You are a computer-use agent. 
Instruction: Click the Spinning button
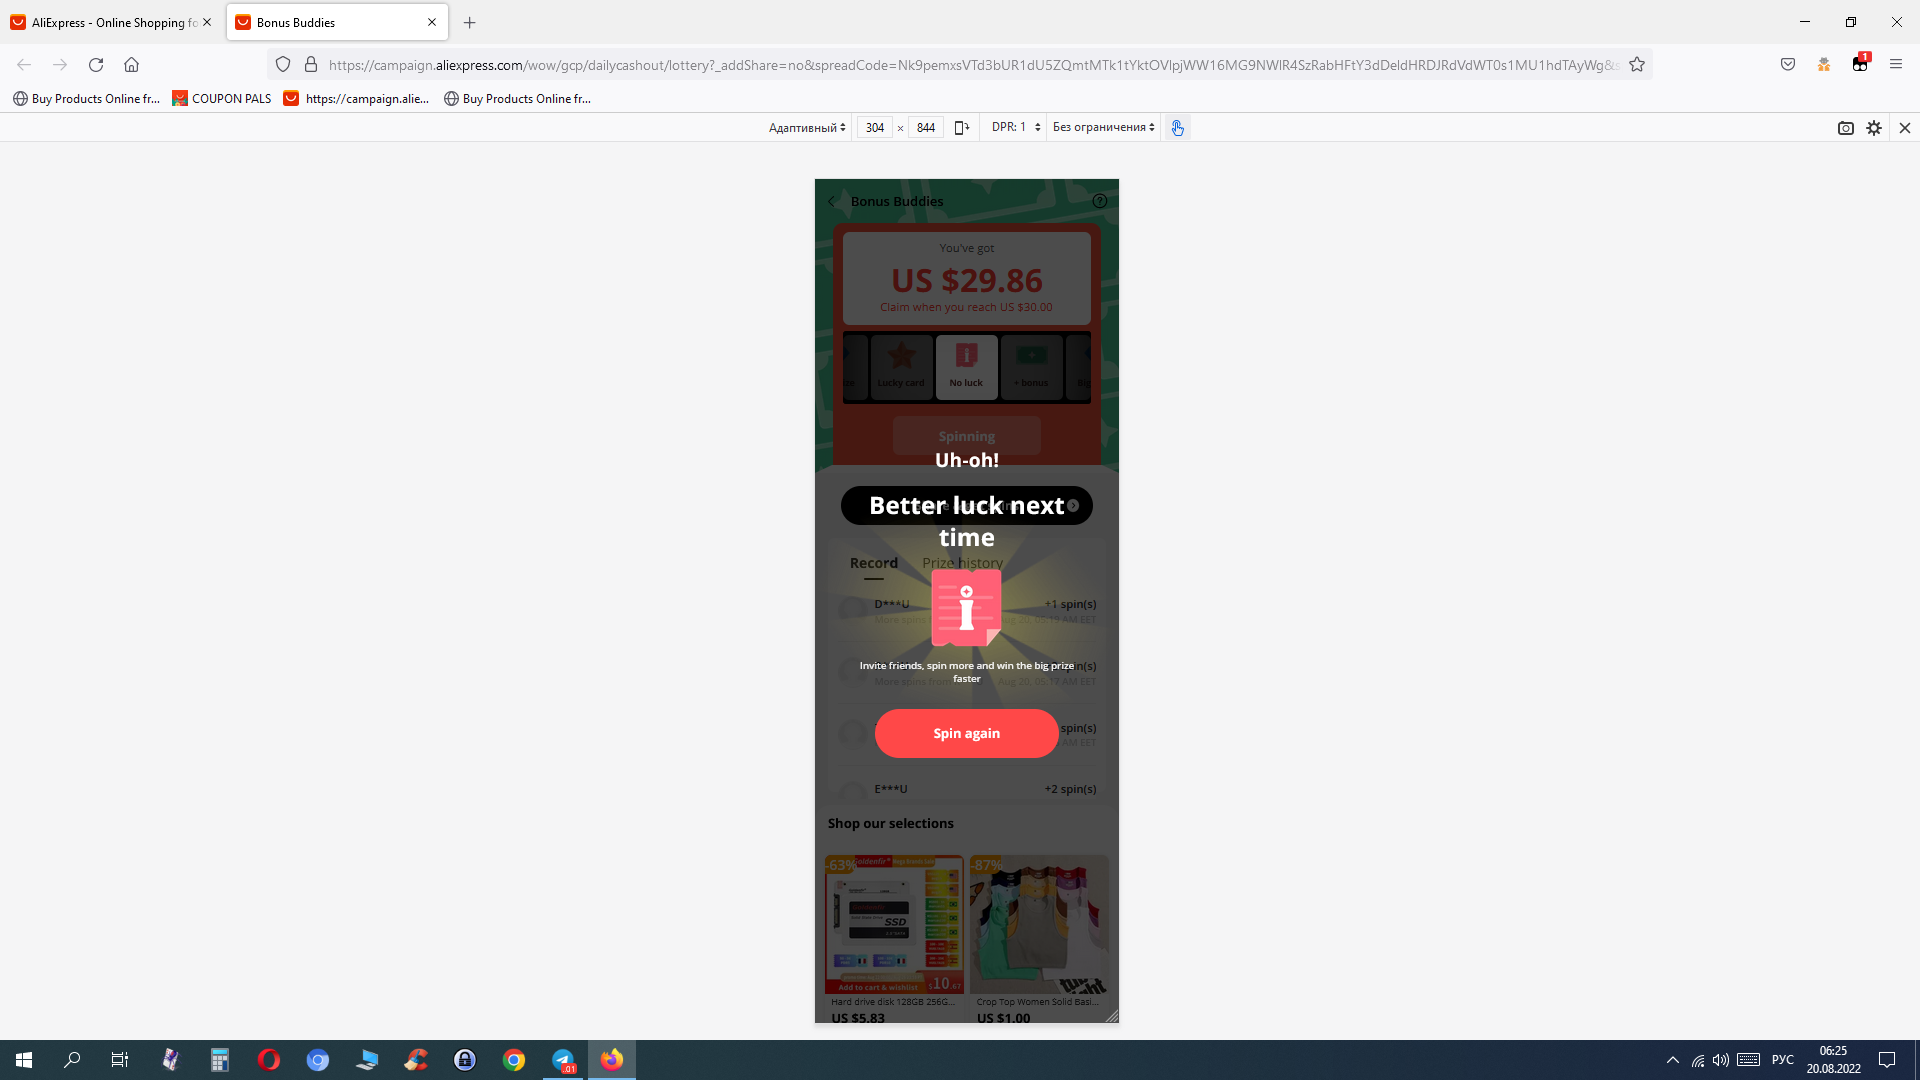967,436
